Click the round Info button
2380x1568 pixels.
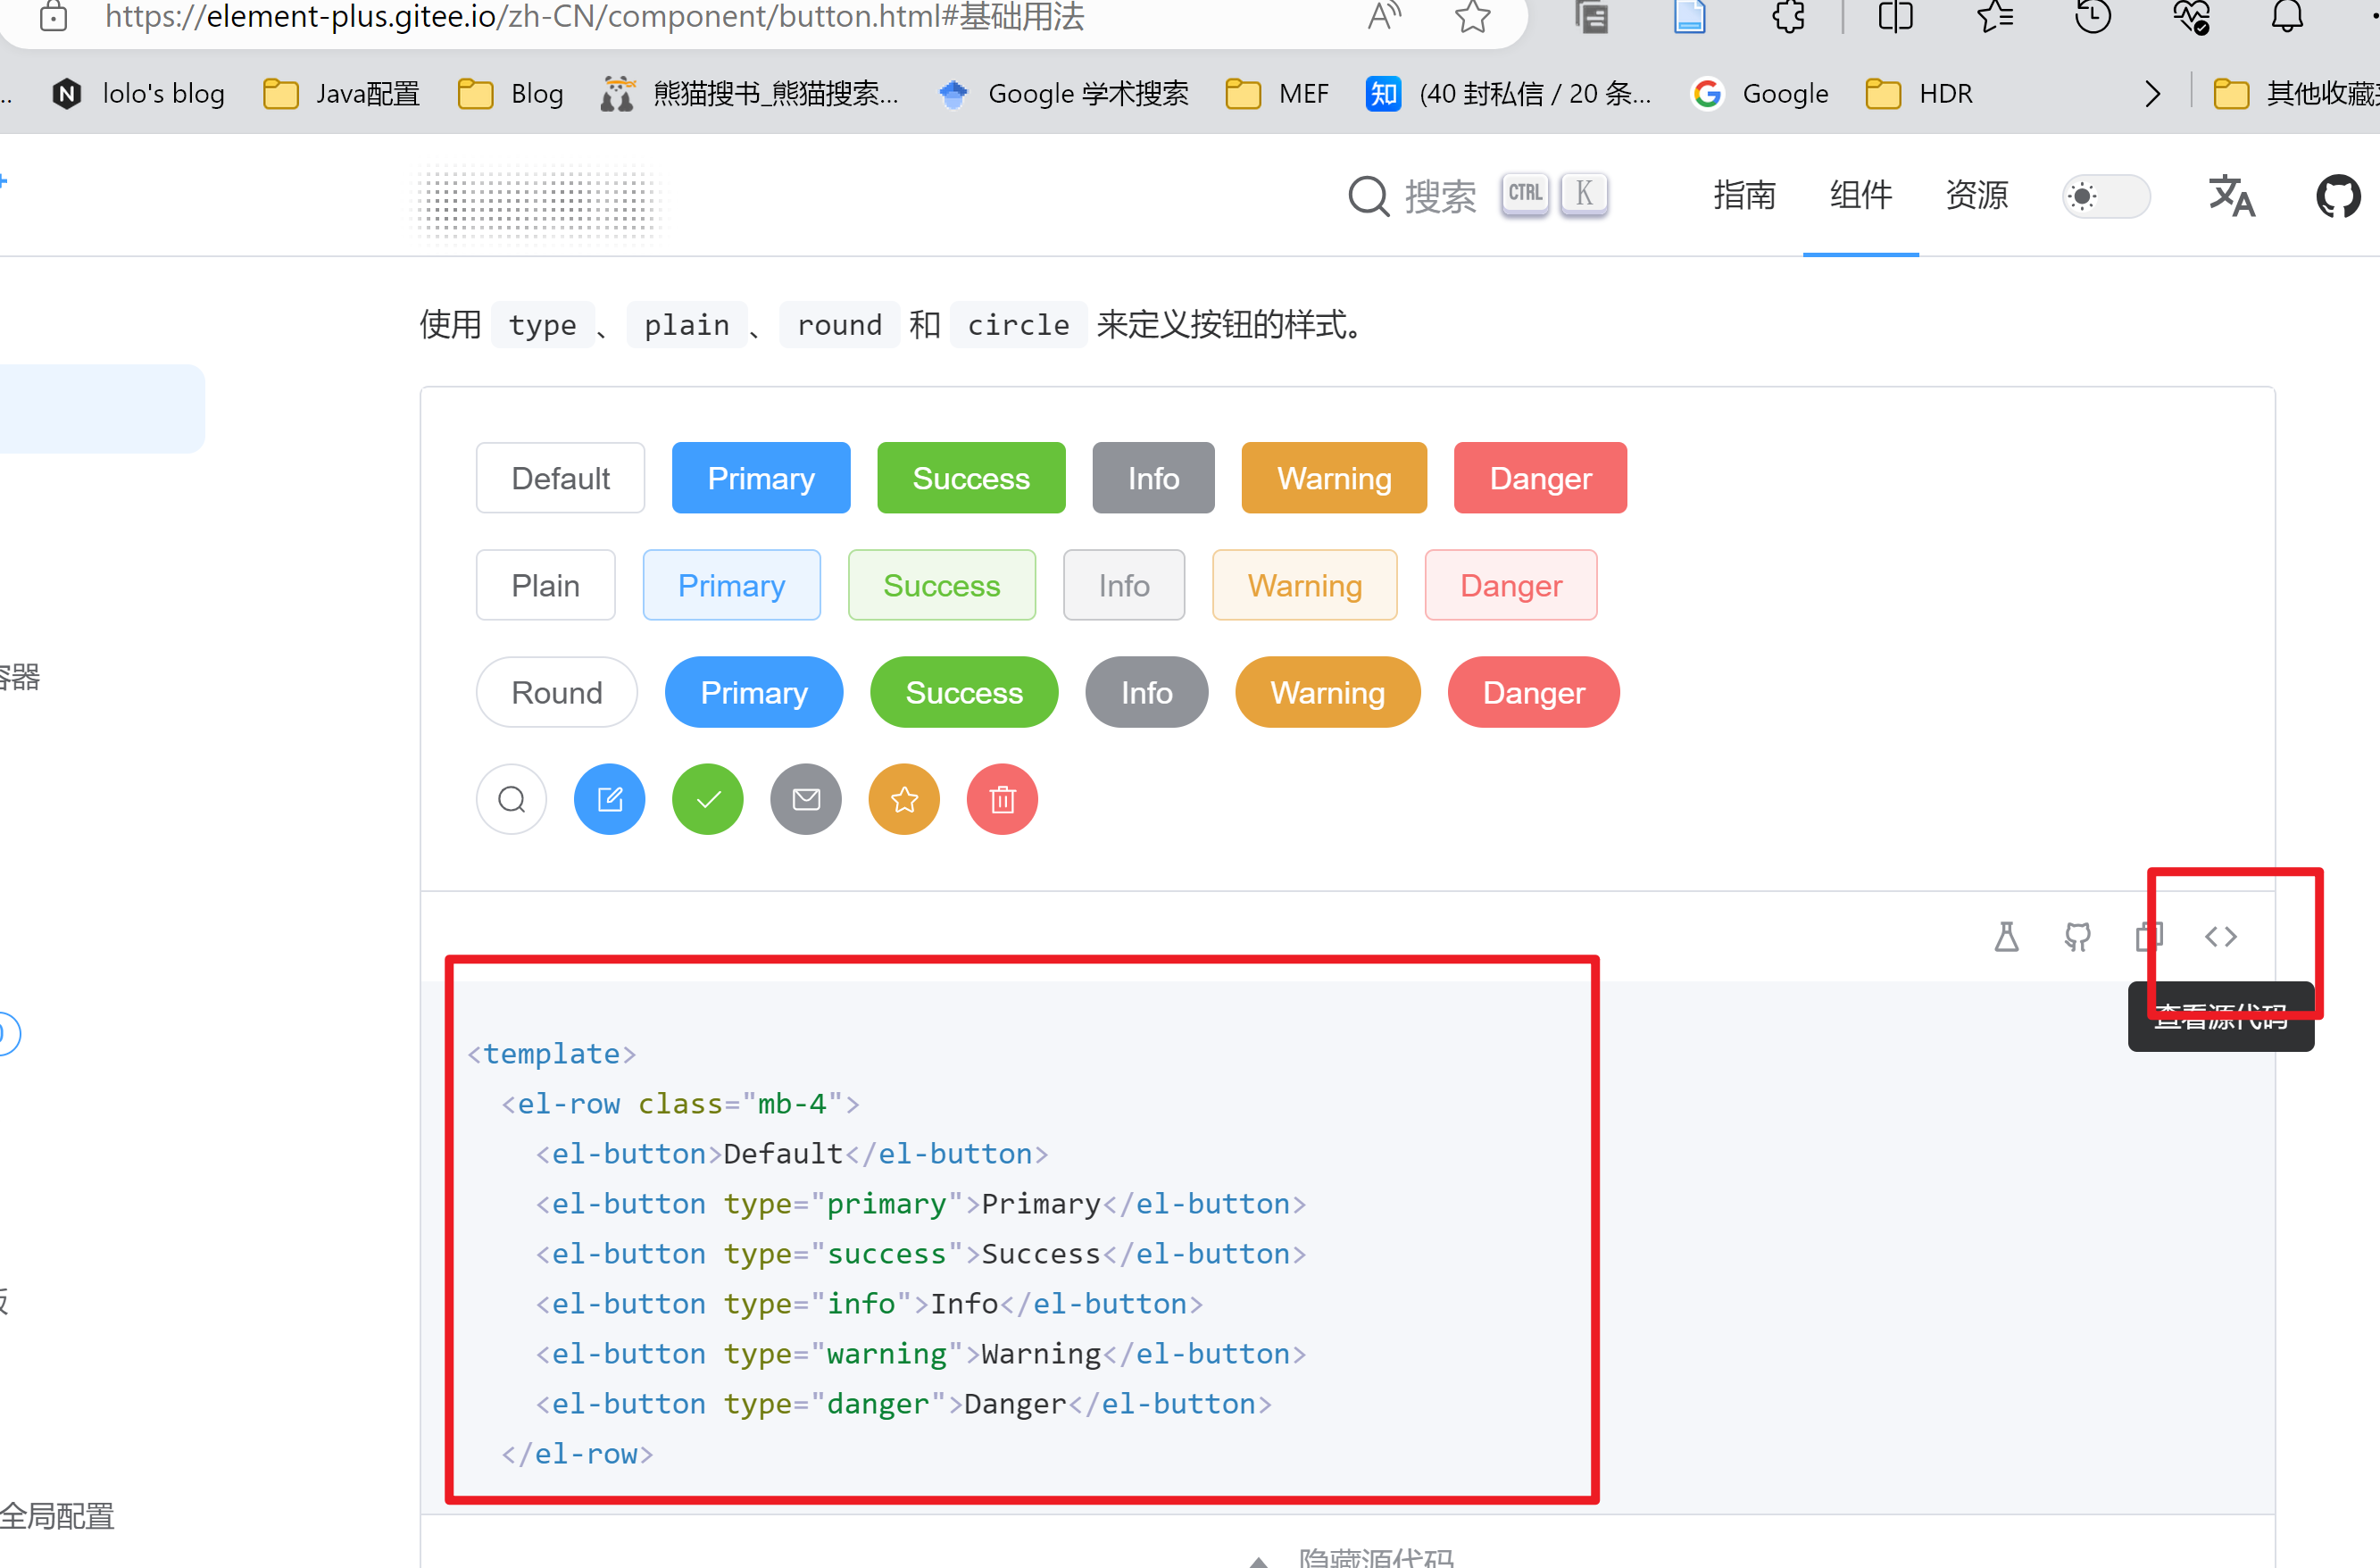[x=1146, y=692]
